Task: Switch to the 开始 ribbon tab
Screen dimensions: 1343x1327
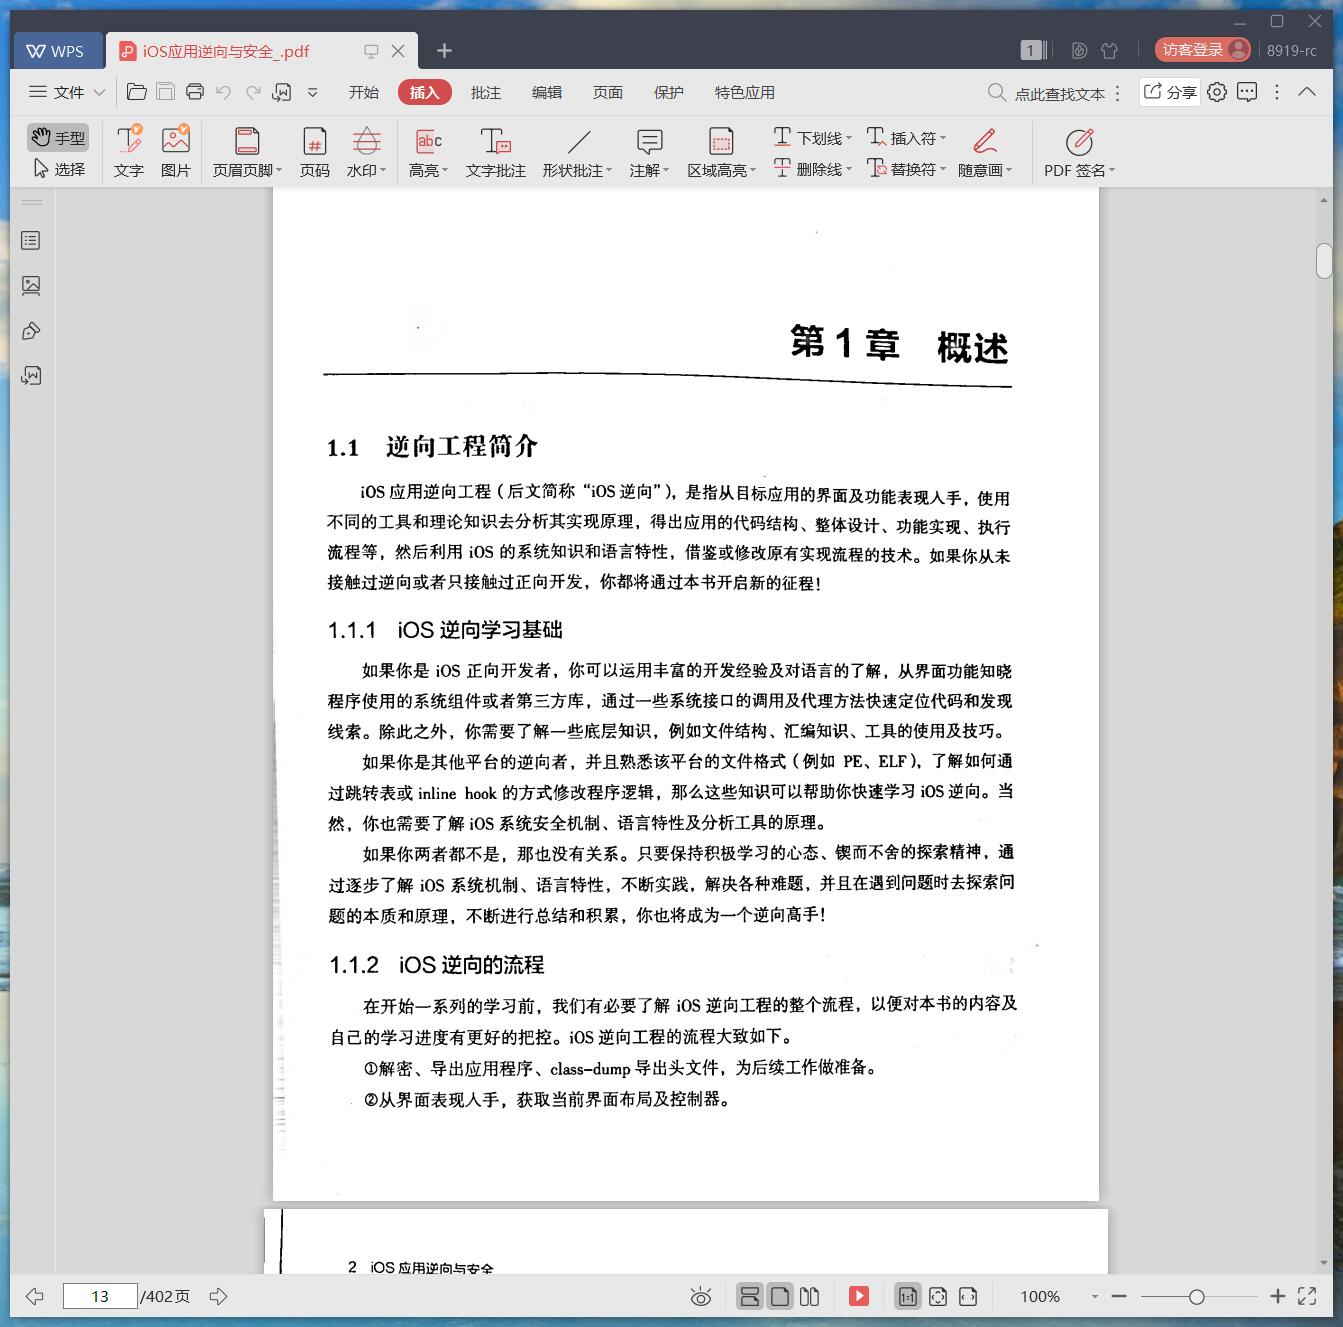Action: click(x=363, y=92)
